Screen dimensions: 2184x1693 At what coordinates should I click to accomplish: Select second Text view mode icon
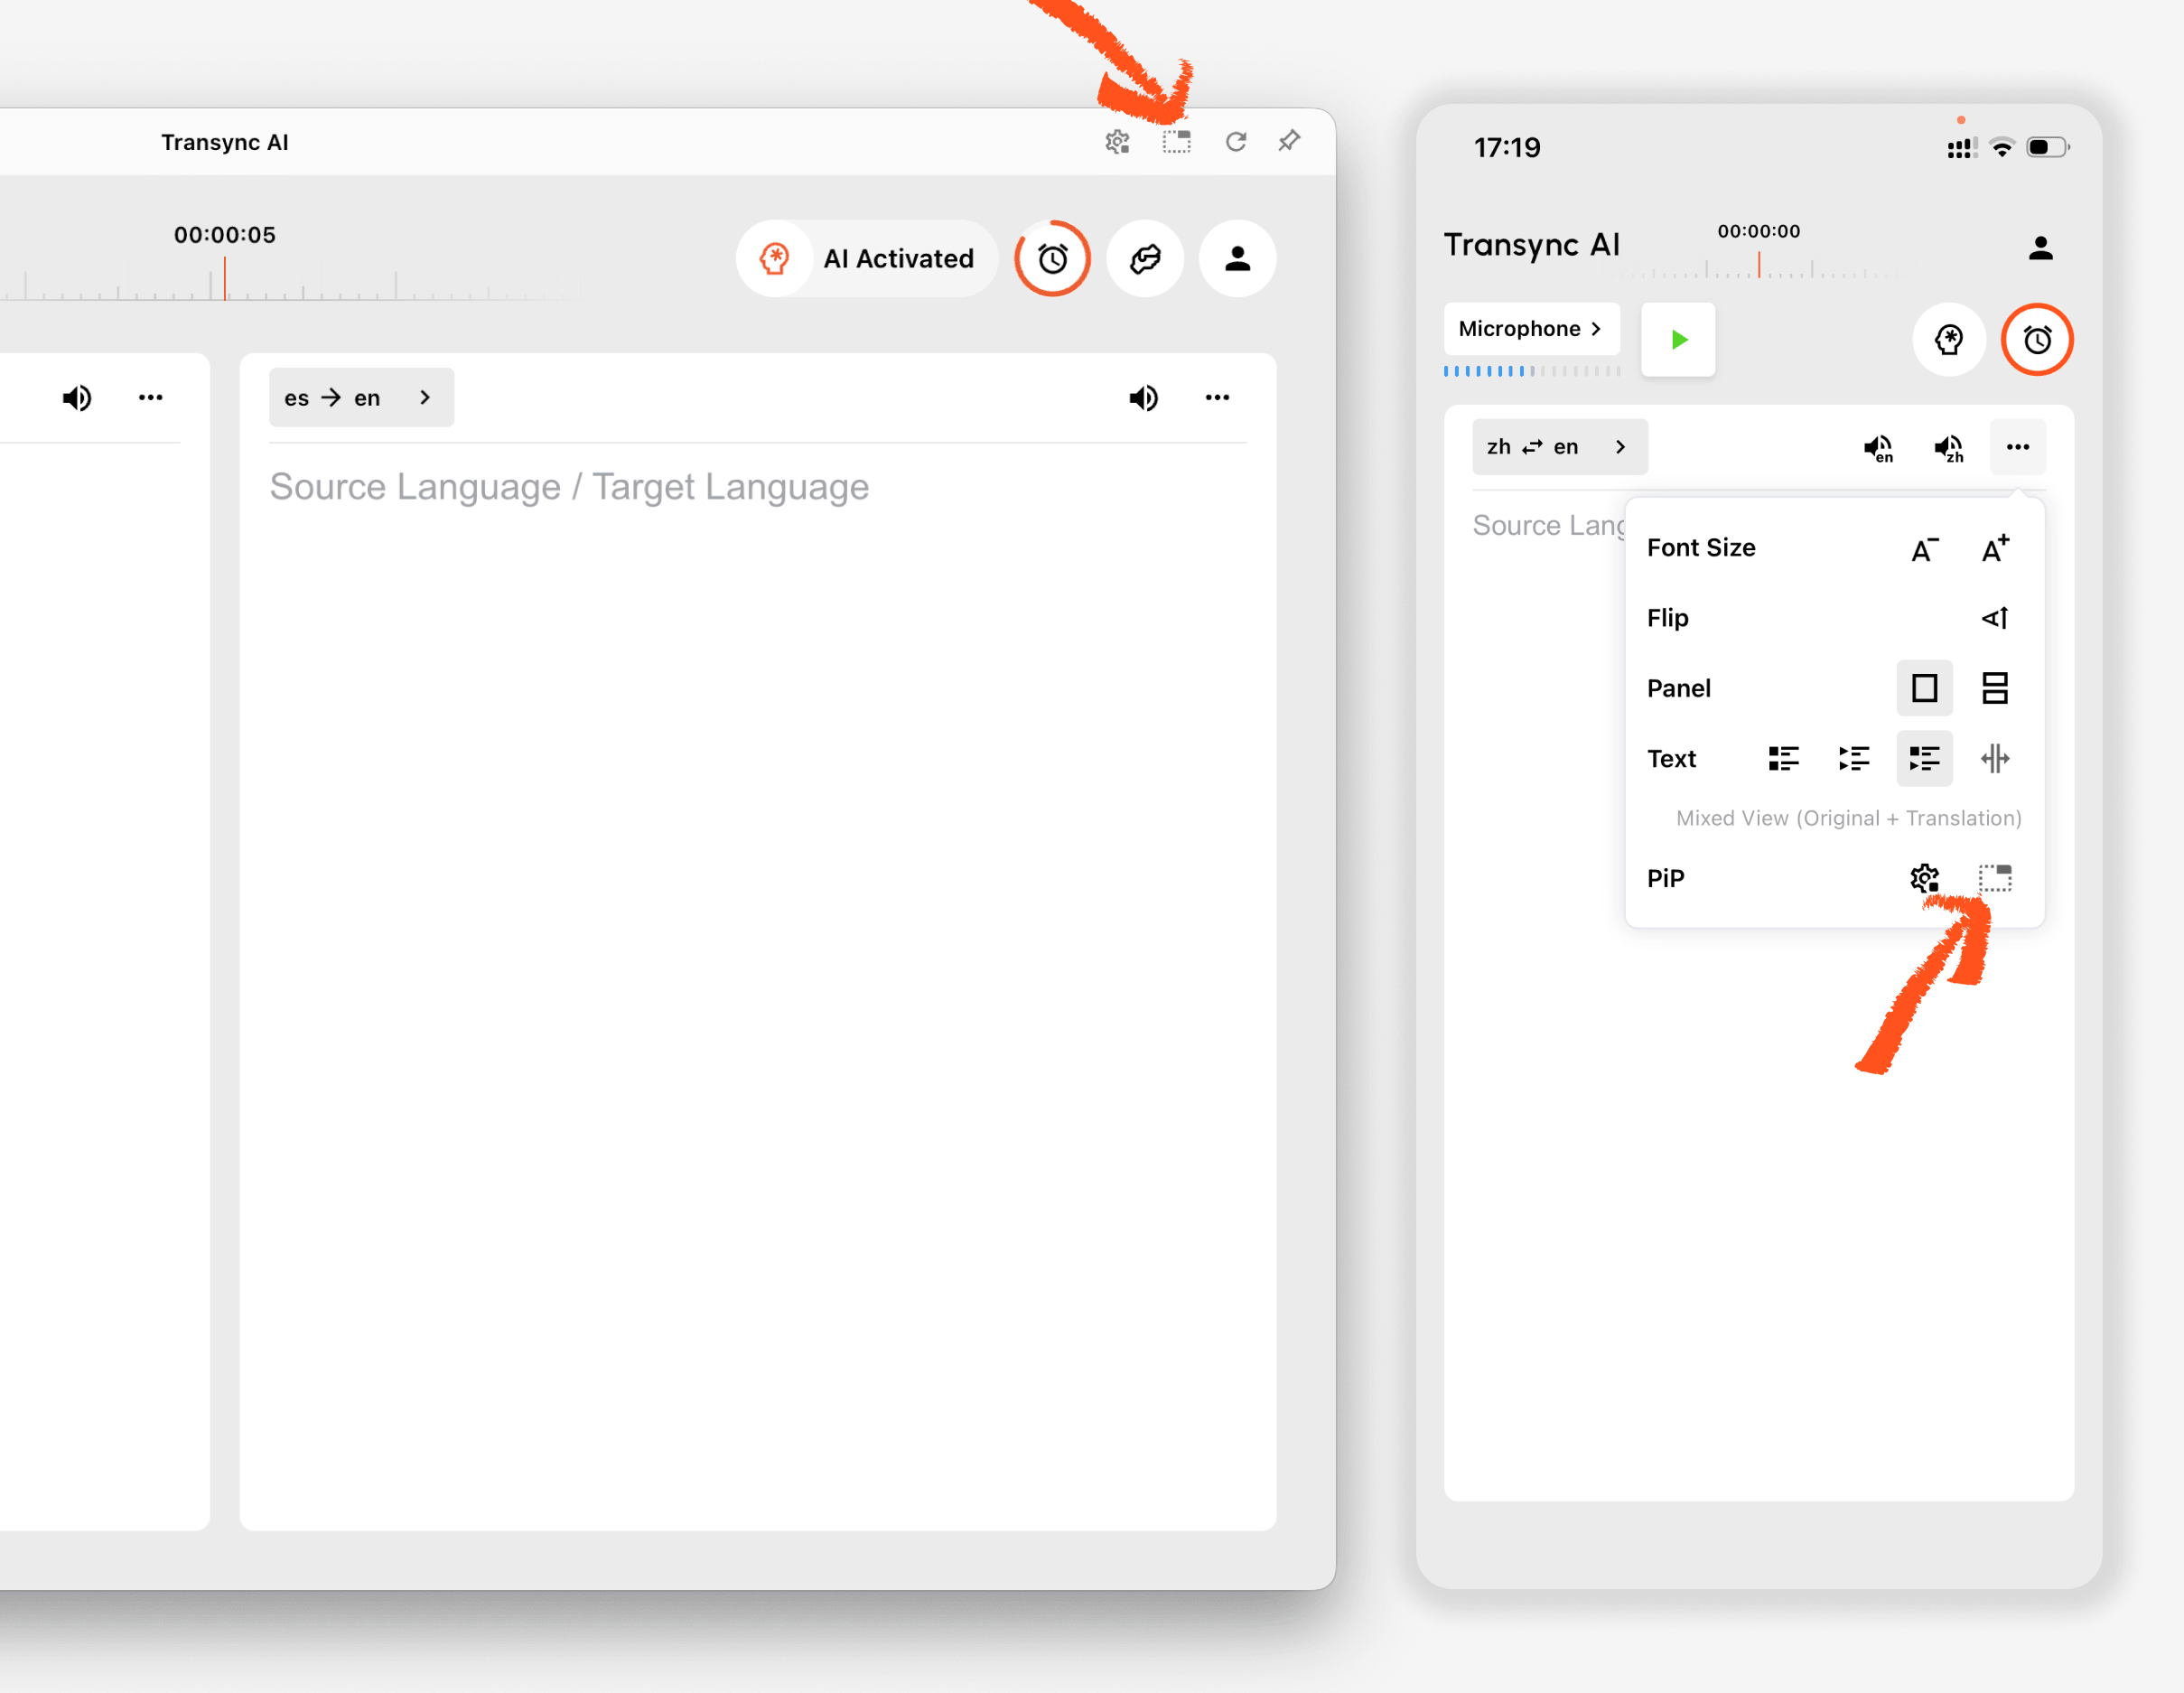1854,759
